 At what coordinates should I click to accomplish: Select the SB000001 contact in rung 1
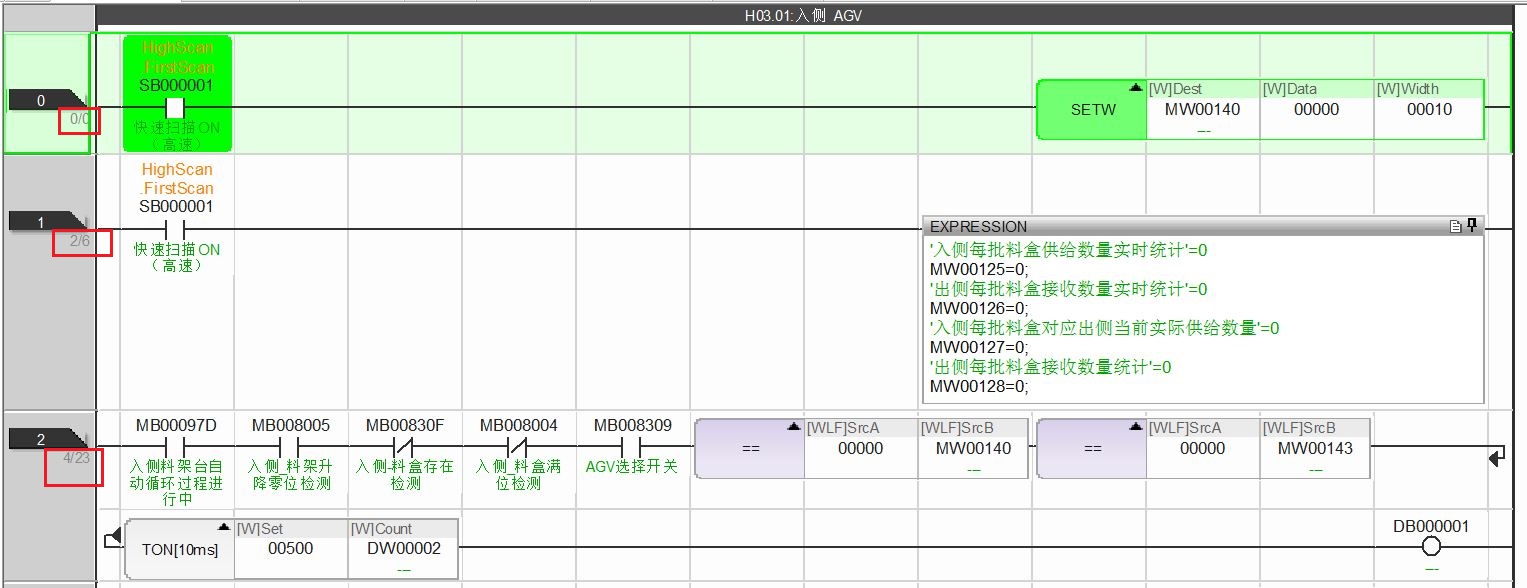click(176, 228)
